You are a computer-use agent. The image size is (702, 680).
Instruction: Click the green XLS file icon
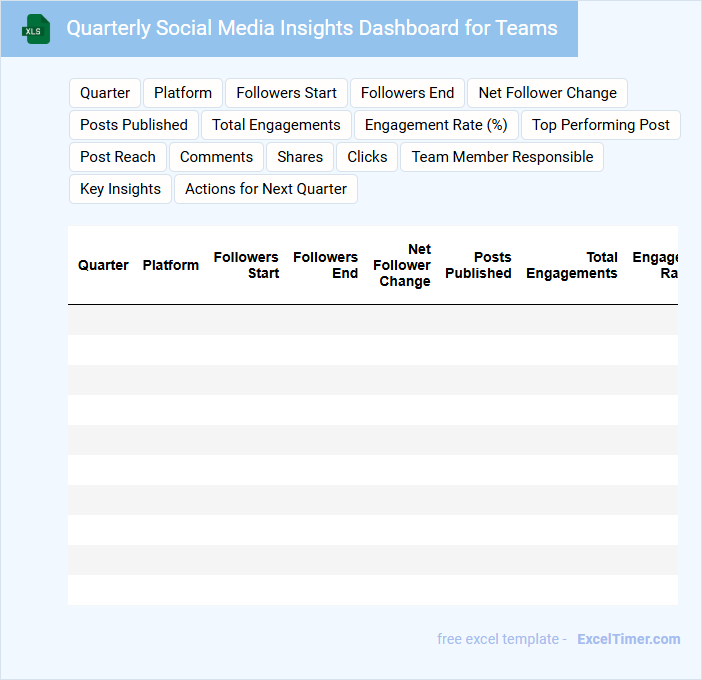[x=36, y=29]
